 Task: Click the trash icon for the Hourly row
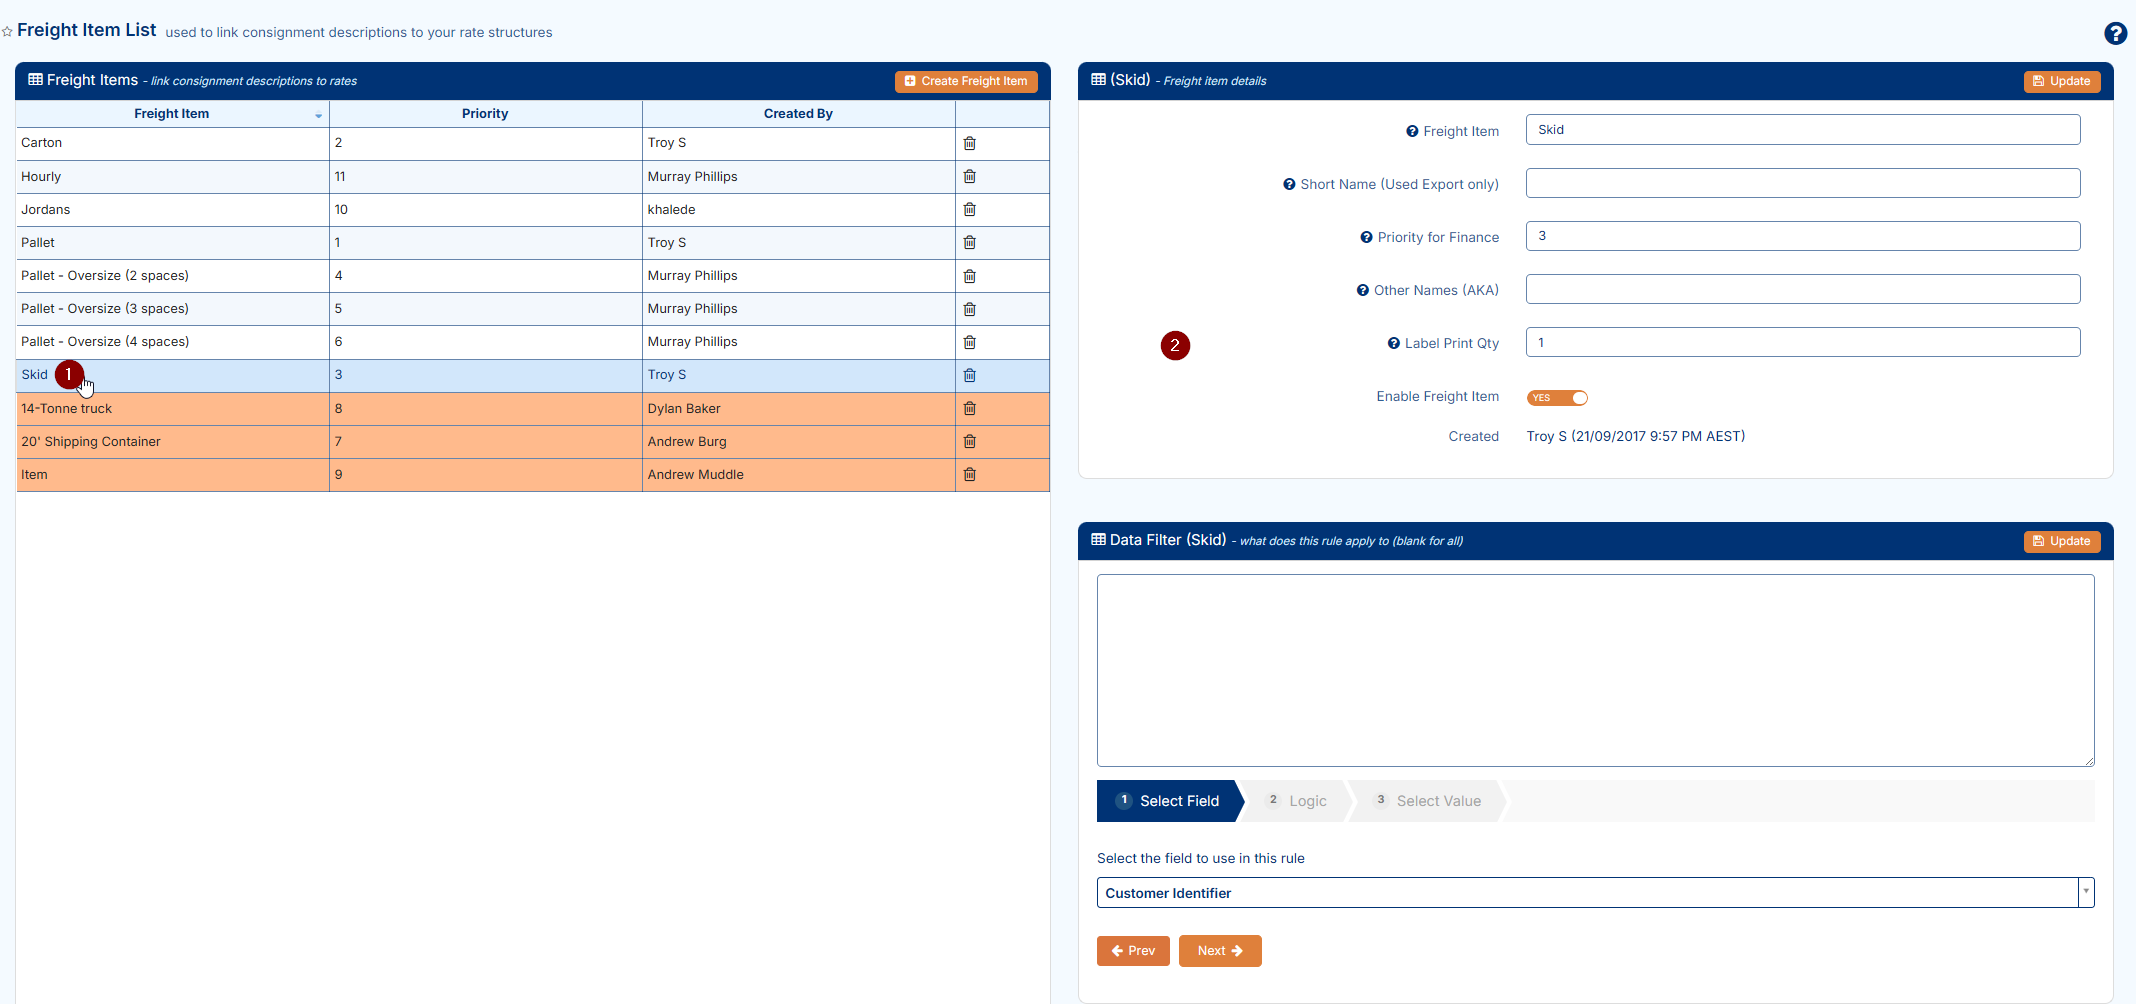point(969,176)
